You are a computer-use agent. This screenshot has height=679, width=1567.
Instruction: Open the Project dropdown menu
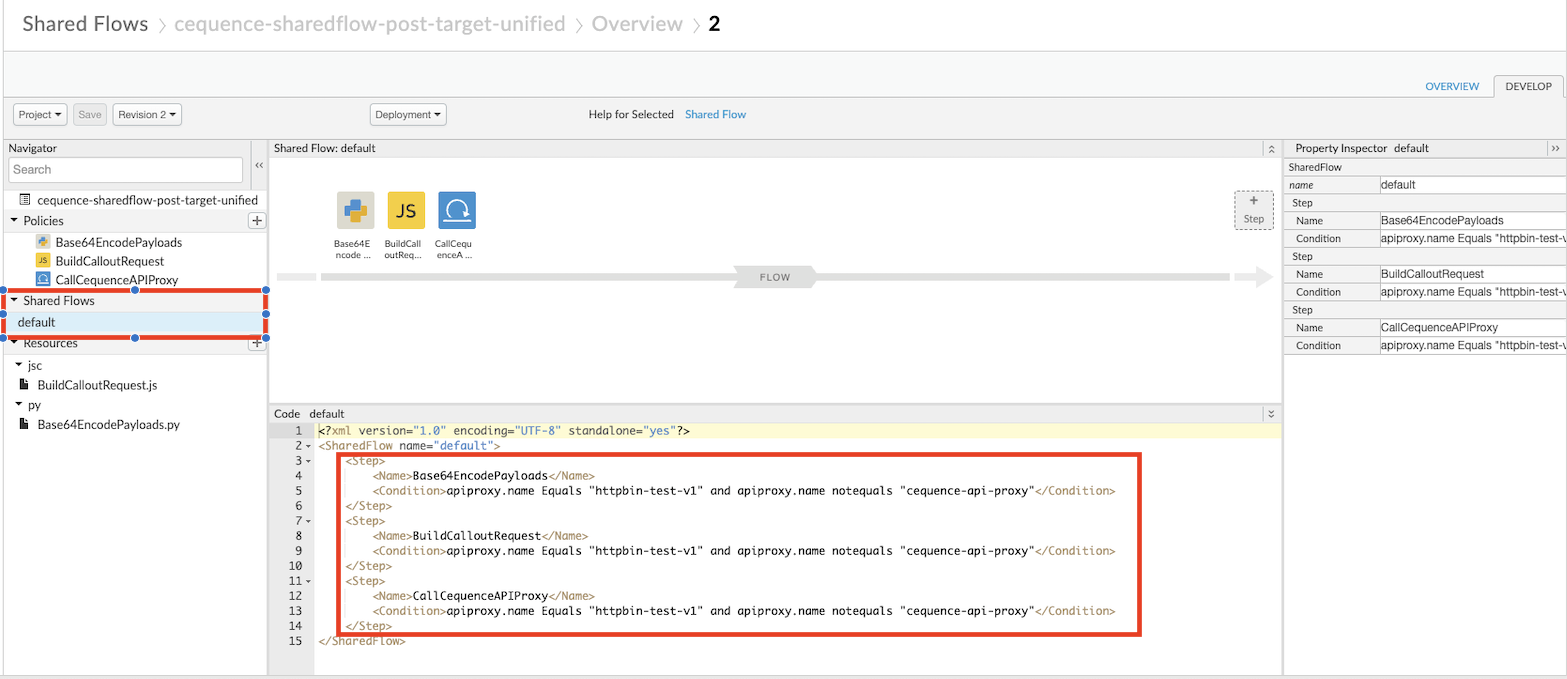tap(41, 115)
